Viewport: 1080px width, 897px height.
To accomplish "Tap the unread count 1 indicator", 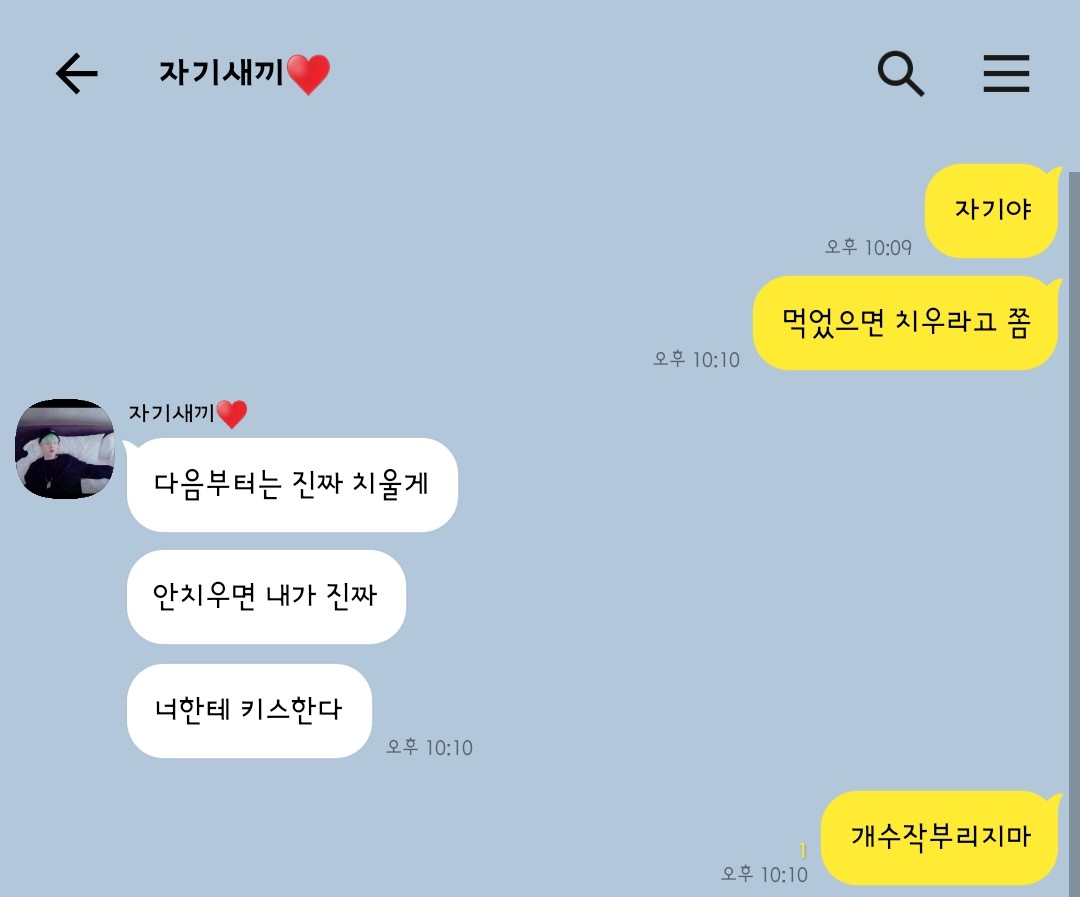I will 802,851.
